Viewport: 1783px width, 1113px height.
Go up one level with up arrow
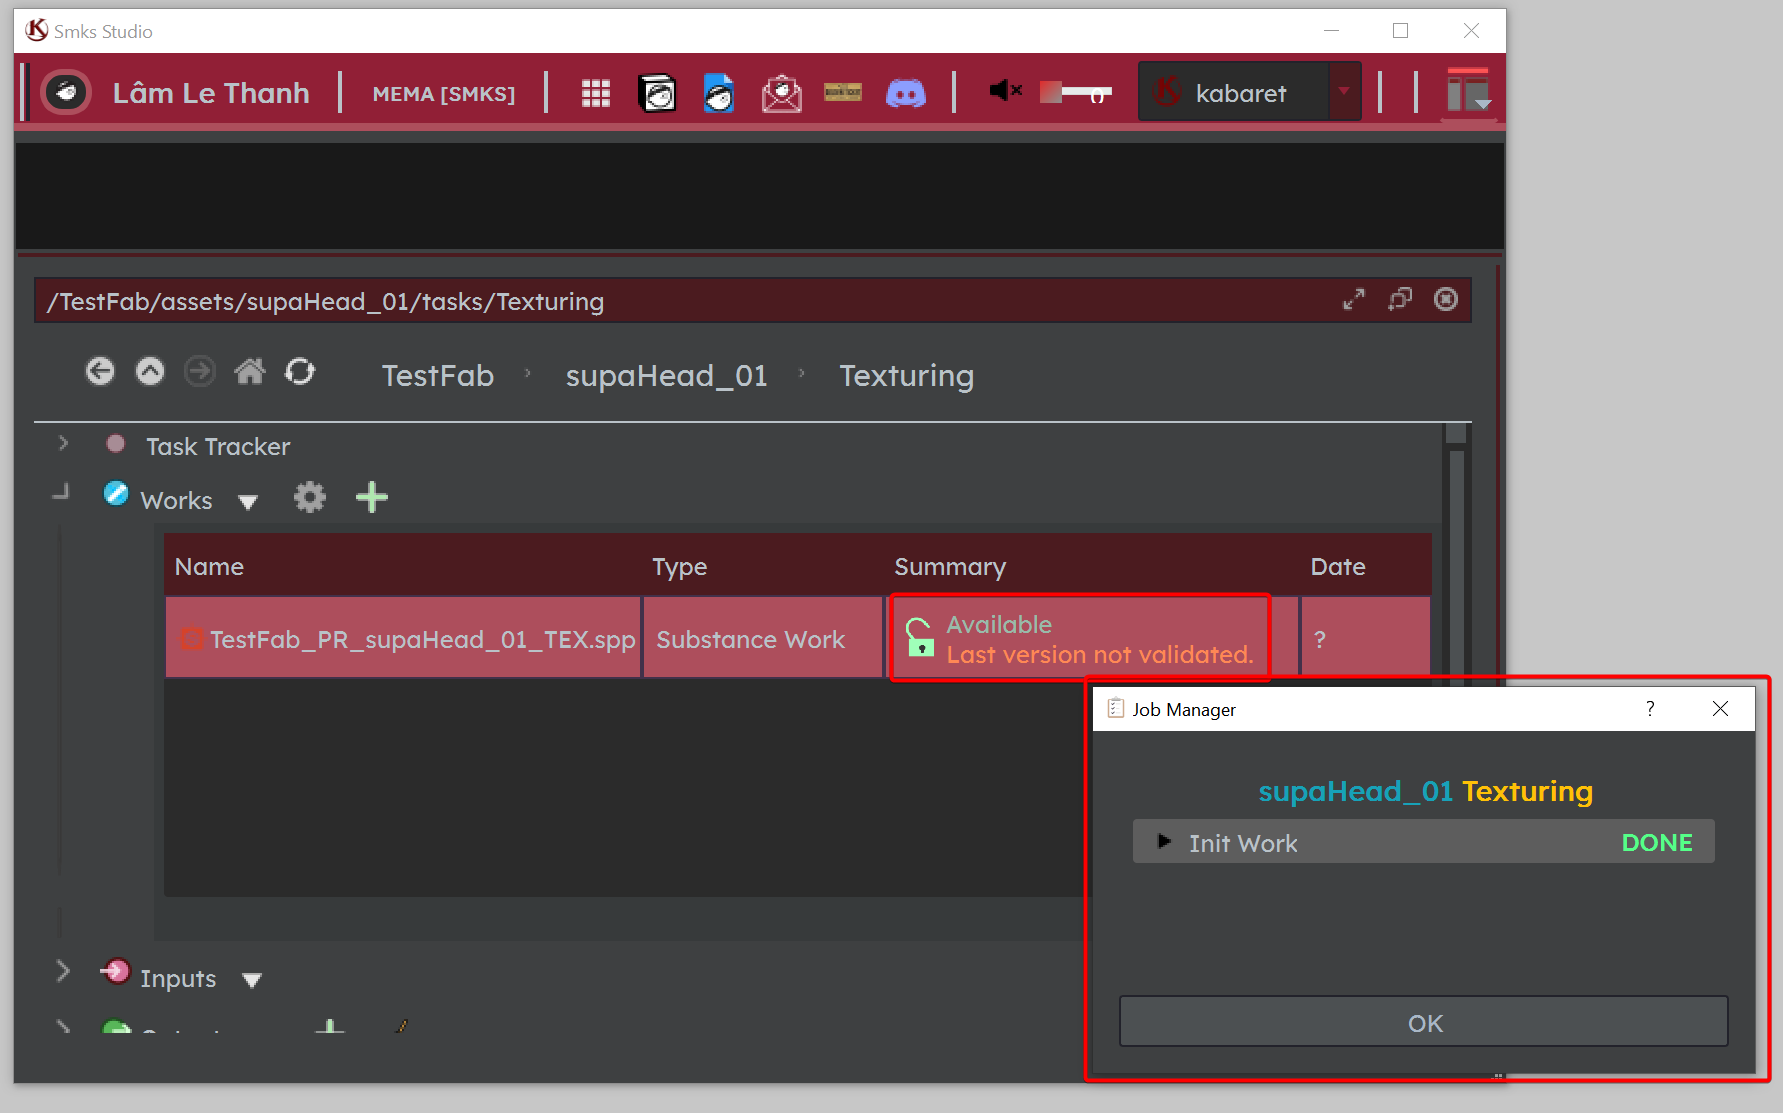(150, 372)
